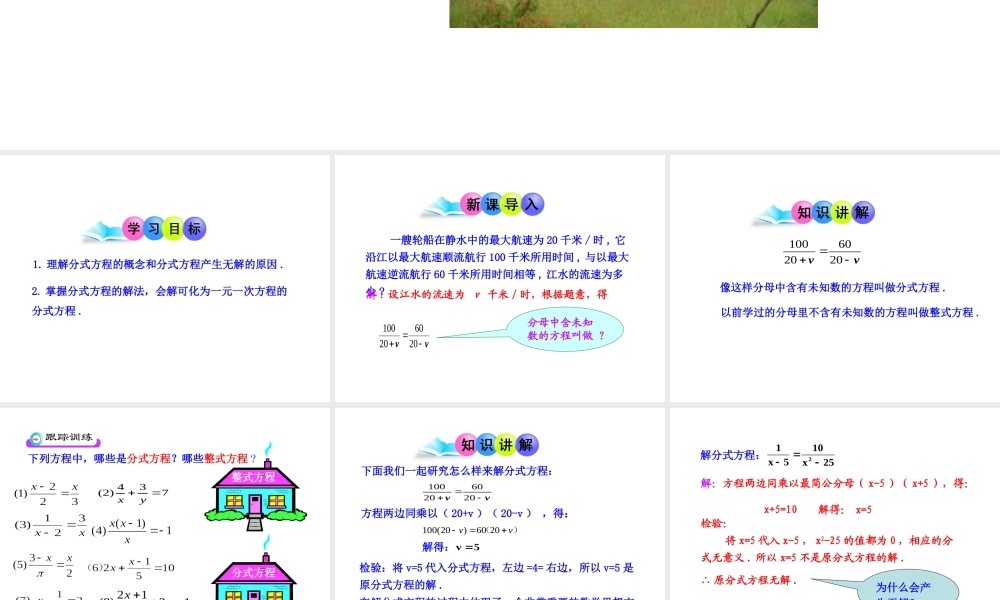
Task: Select the 整式方程 house graphic
Action: (253, 498)
